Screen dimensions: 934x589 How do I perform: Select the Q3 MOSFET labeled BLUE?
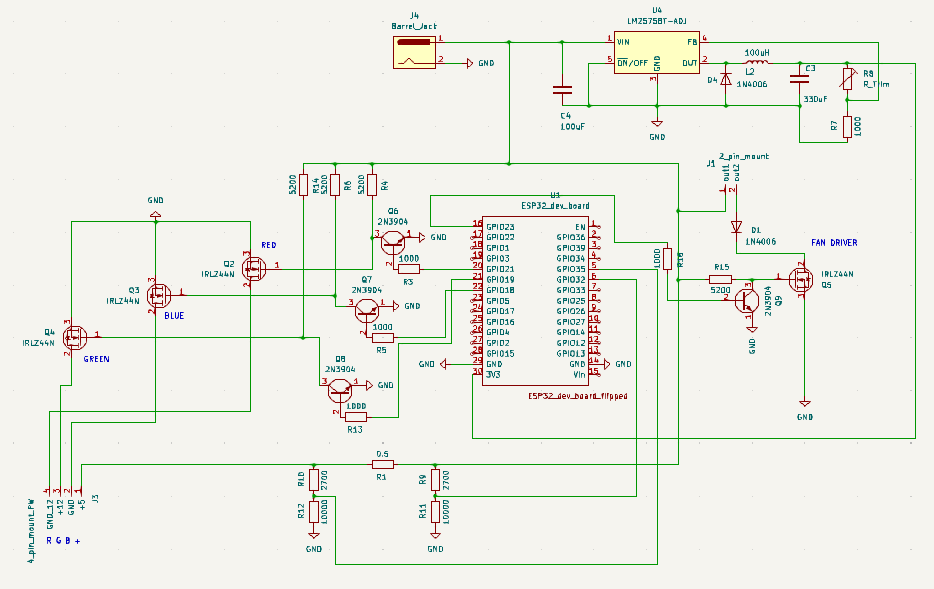click(x=157, y=294)
